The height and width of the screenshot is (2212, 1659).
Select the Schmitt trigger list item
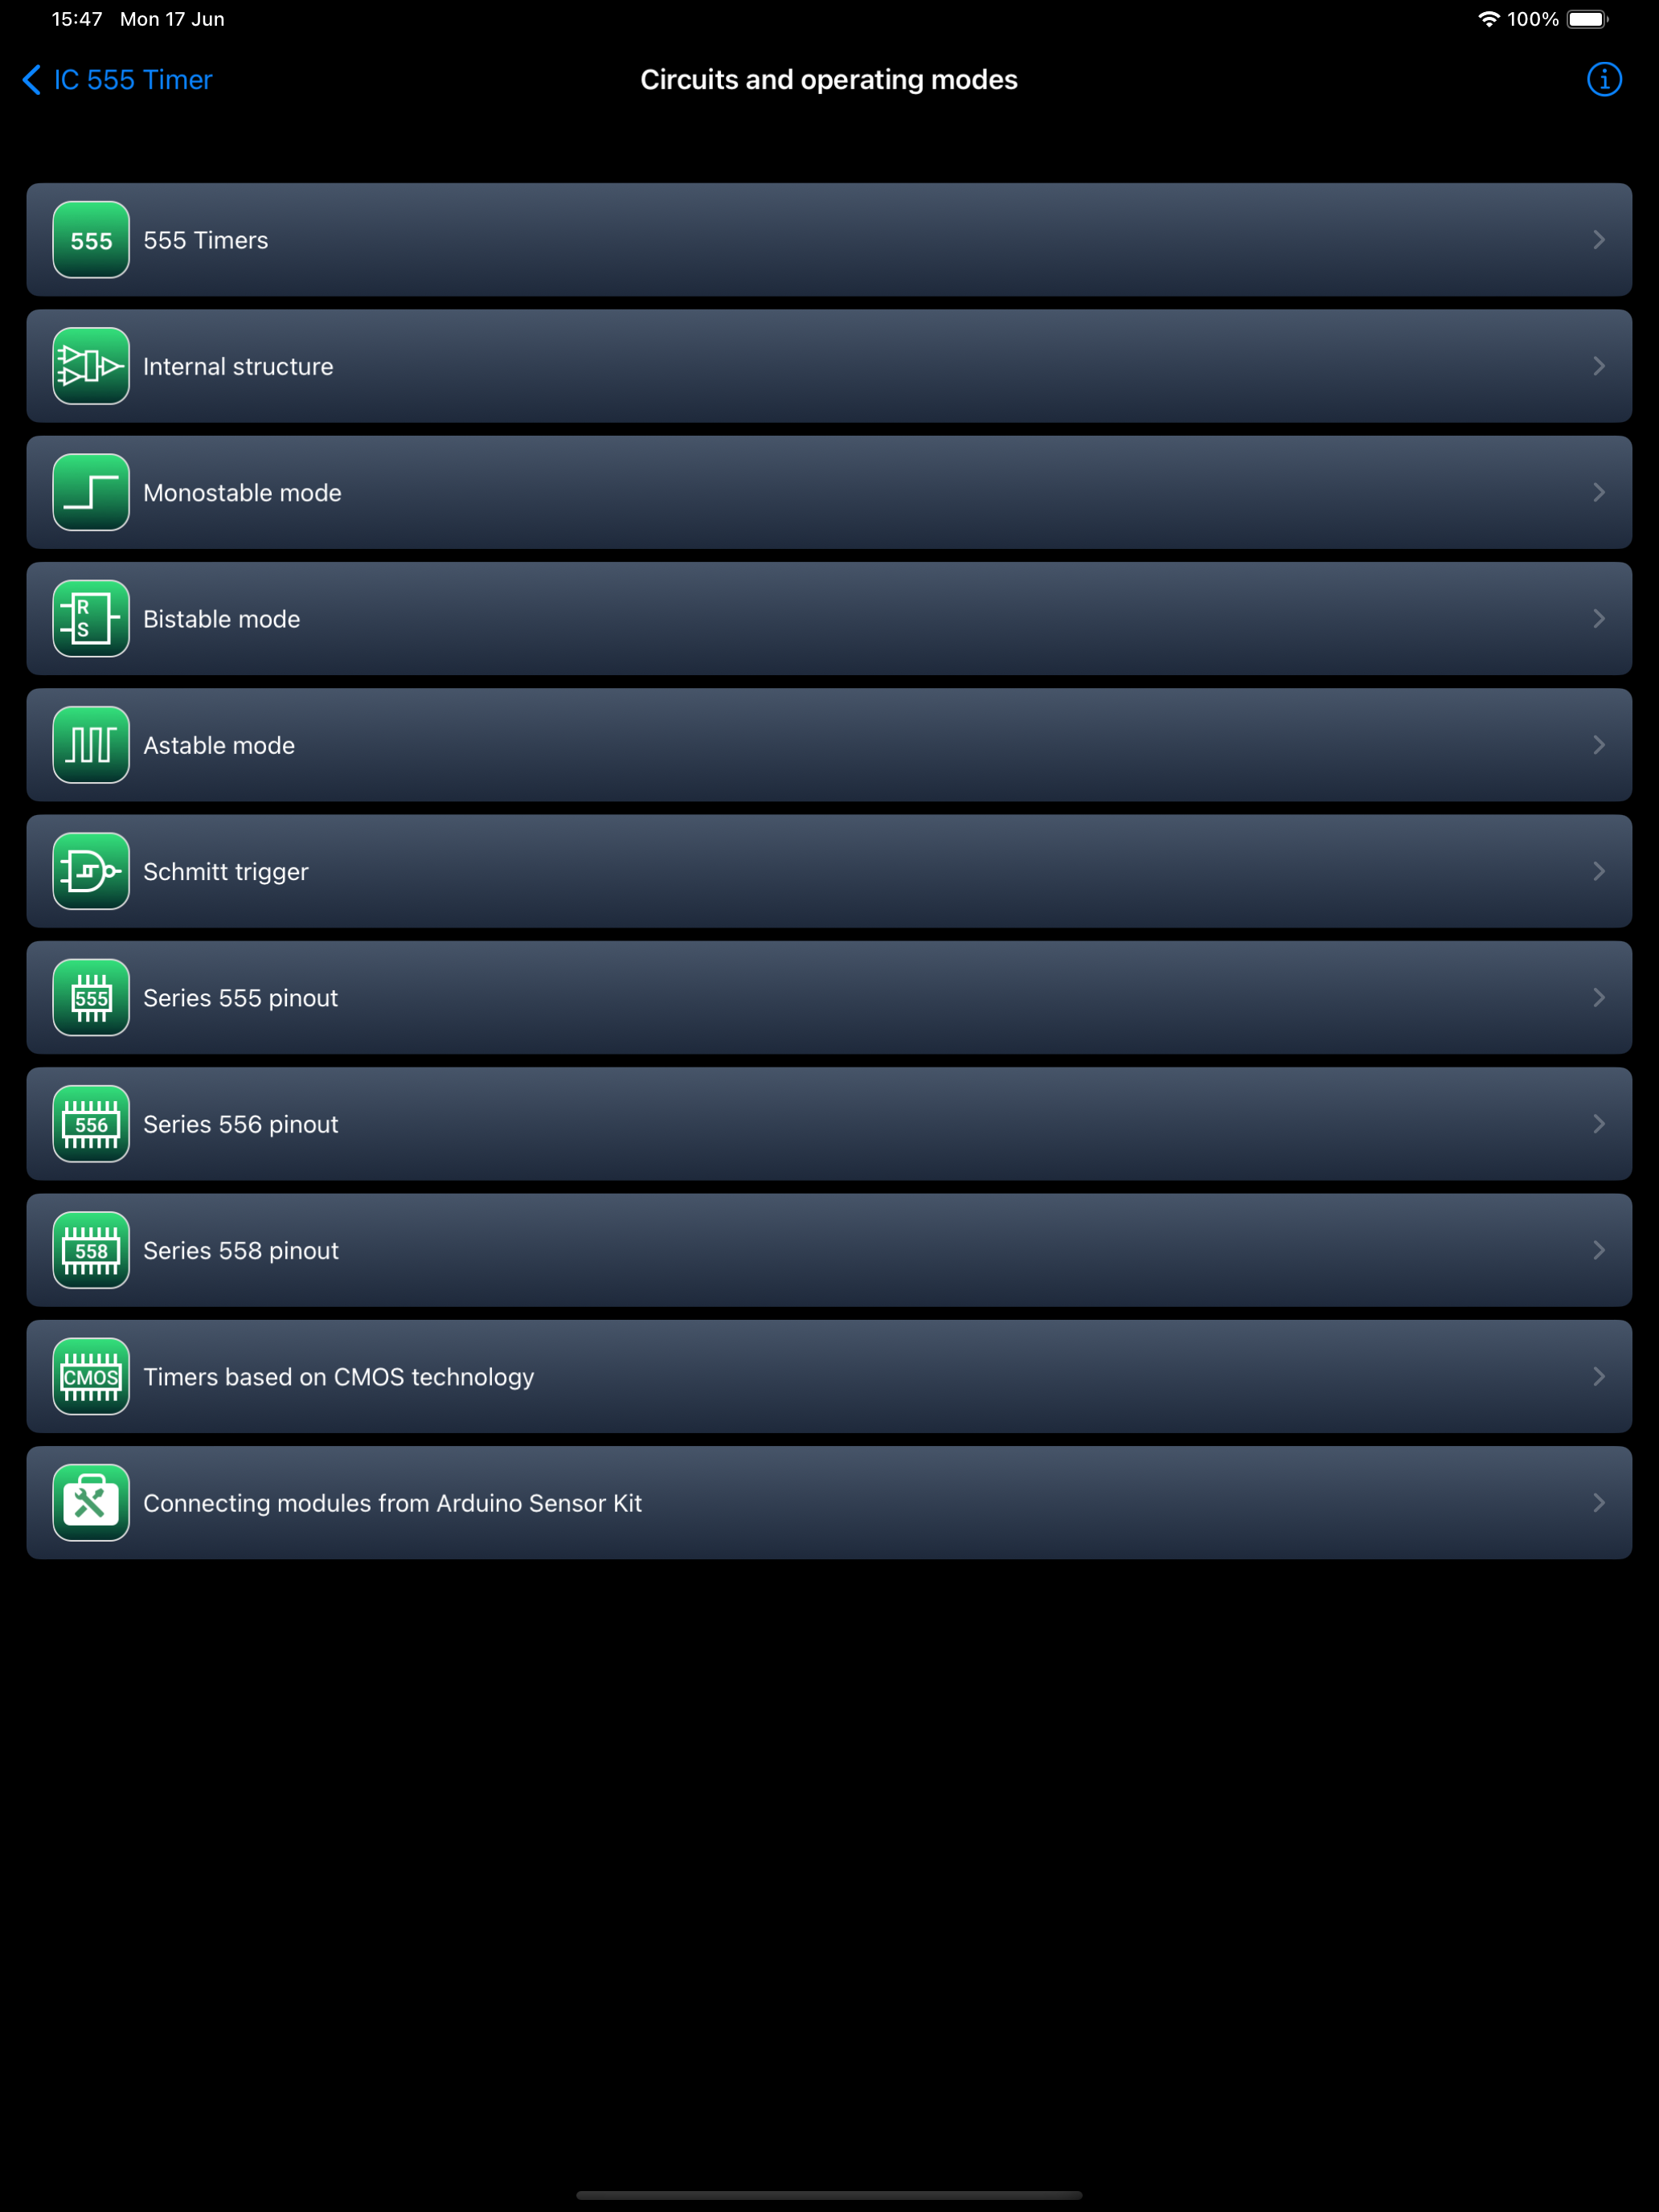[829, 871]
